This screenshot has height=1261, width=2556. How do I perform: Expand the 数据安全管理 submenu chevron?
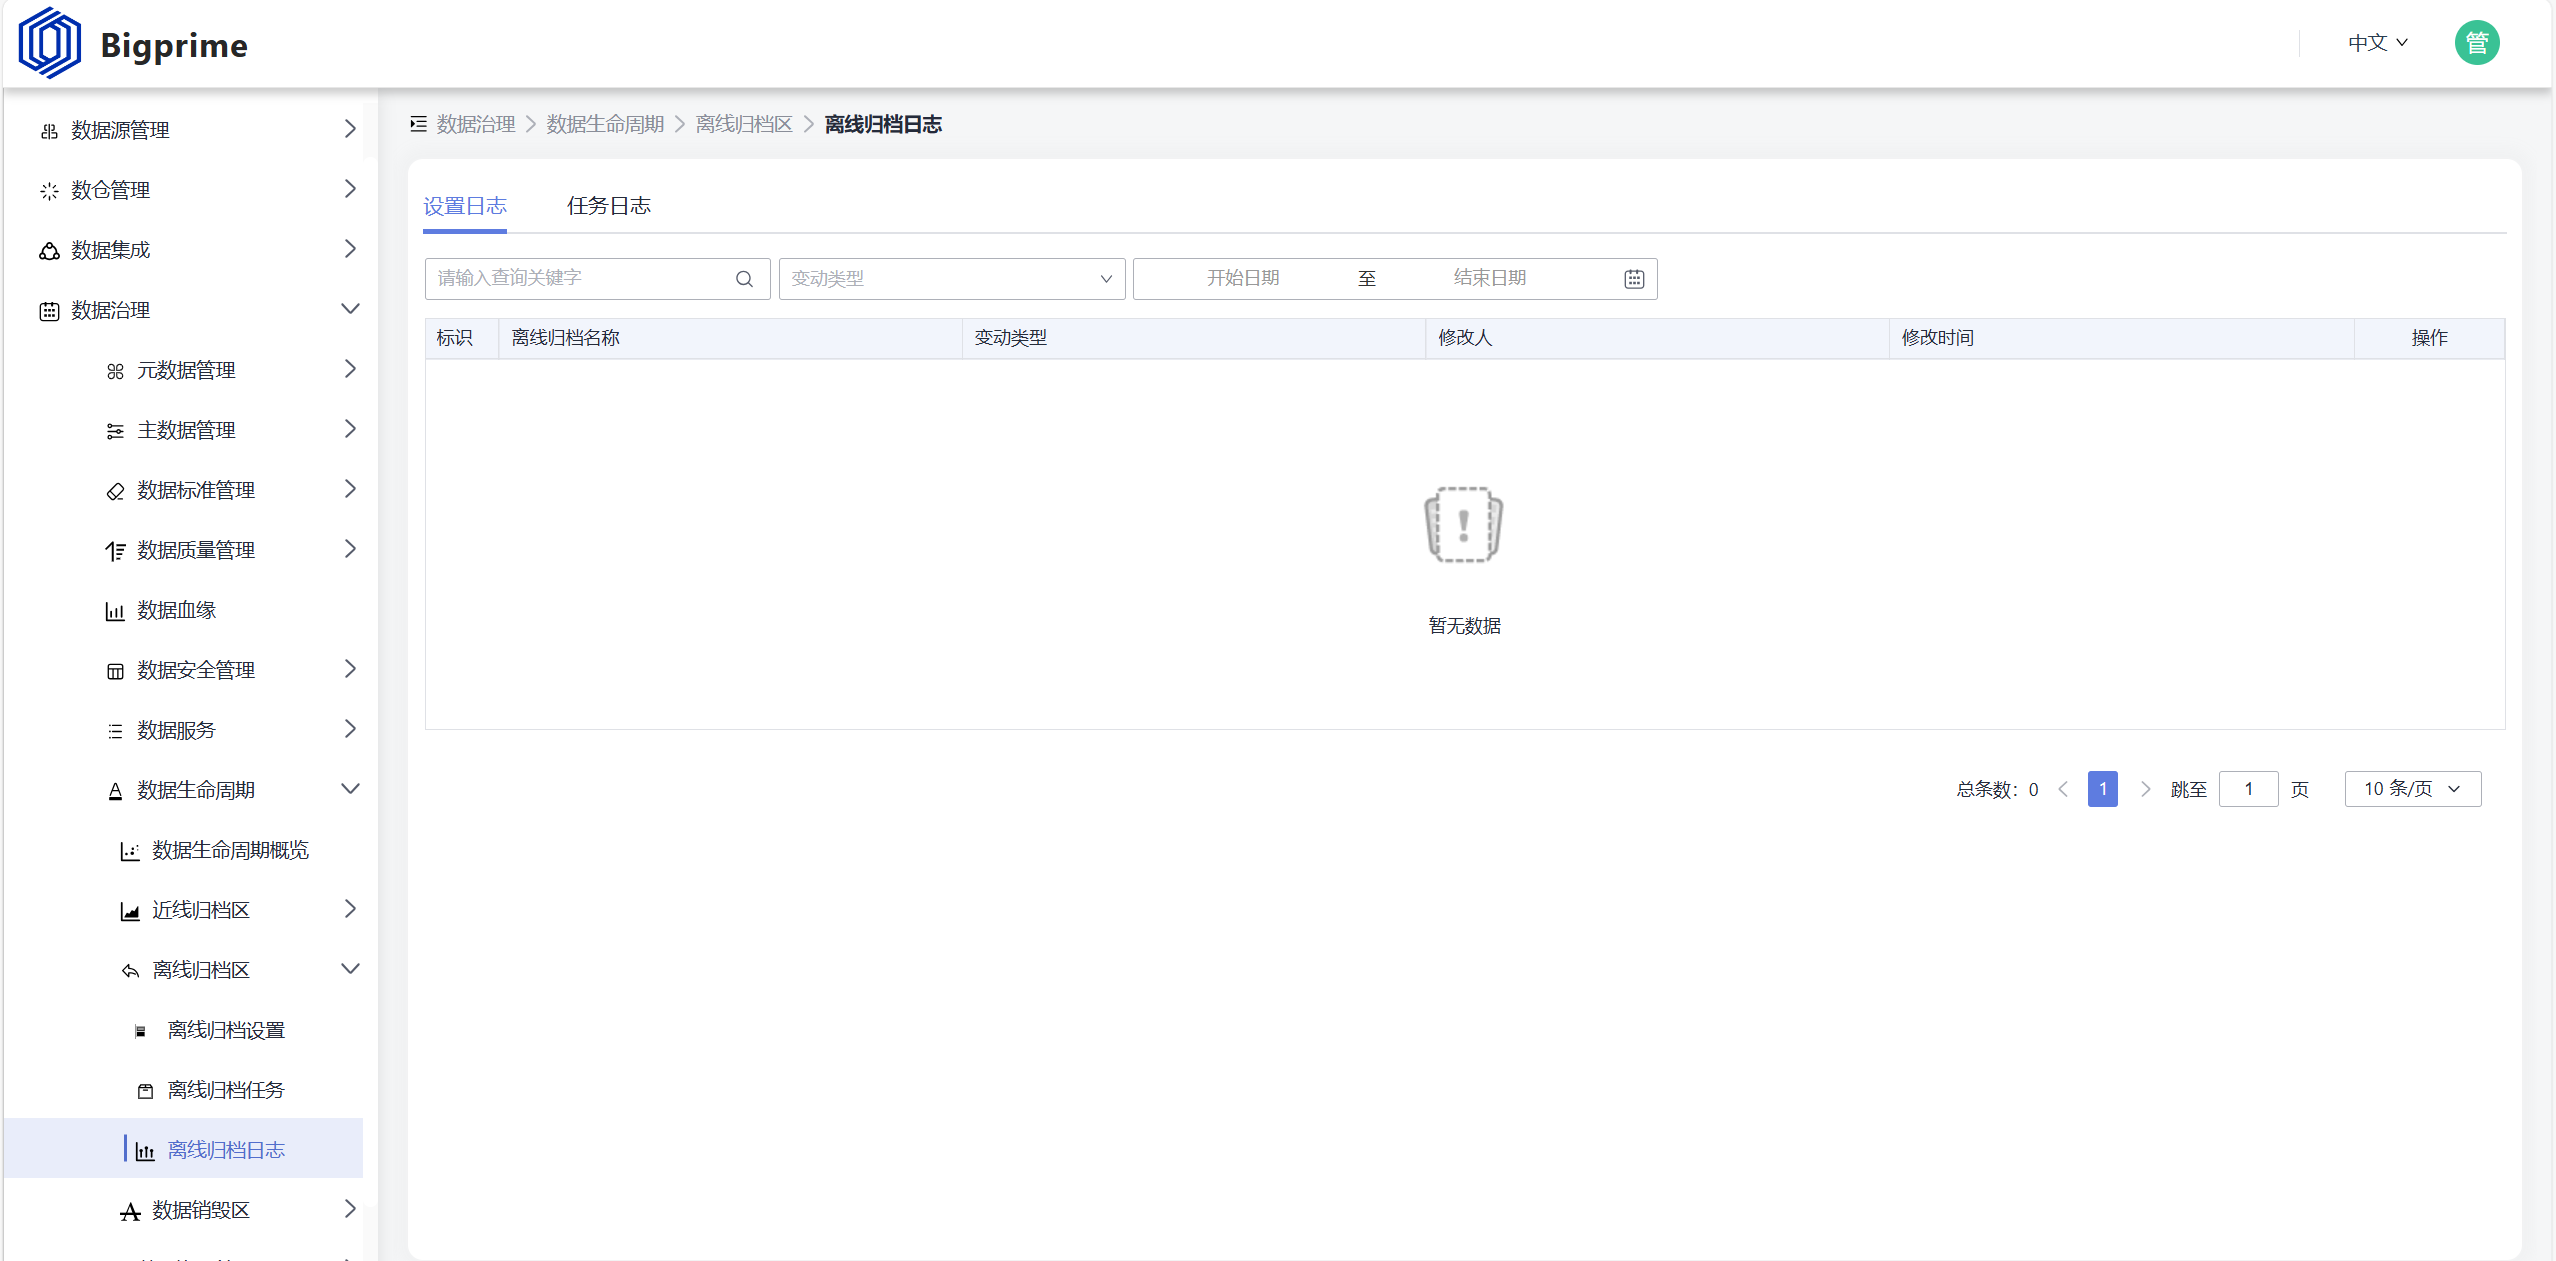pyautogui.click(x=349, y=669)
